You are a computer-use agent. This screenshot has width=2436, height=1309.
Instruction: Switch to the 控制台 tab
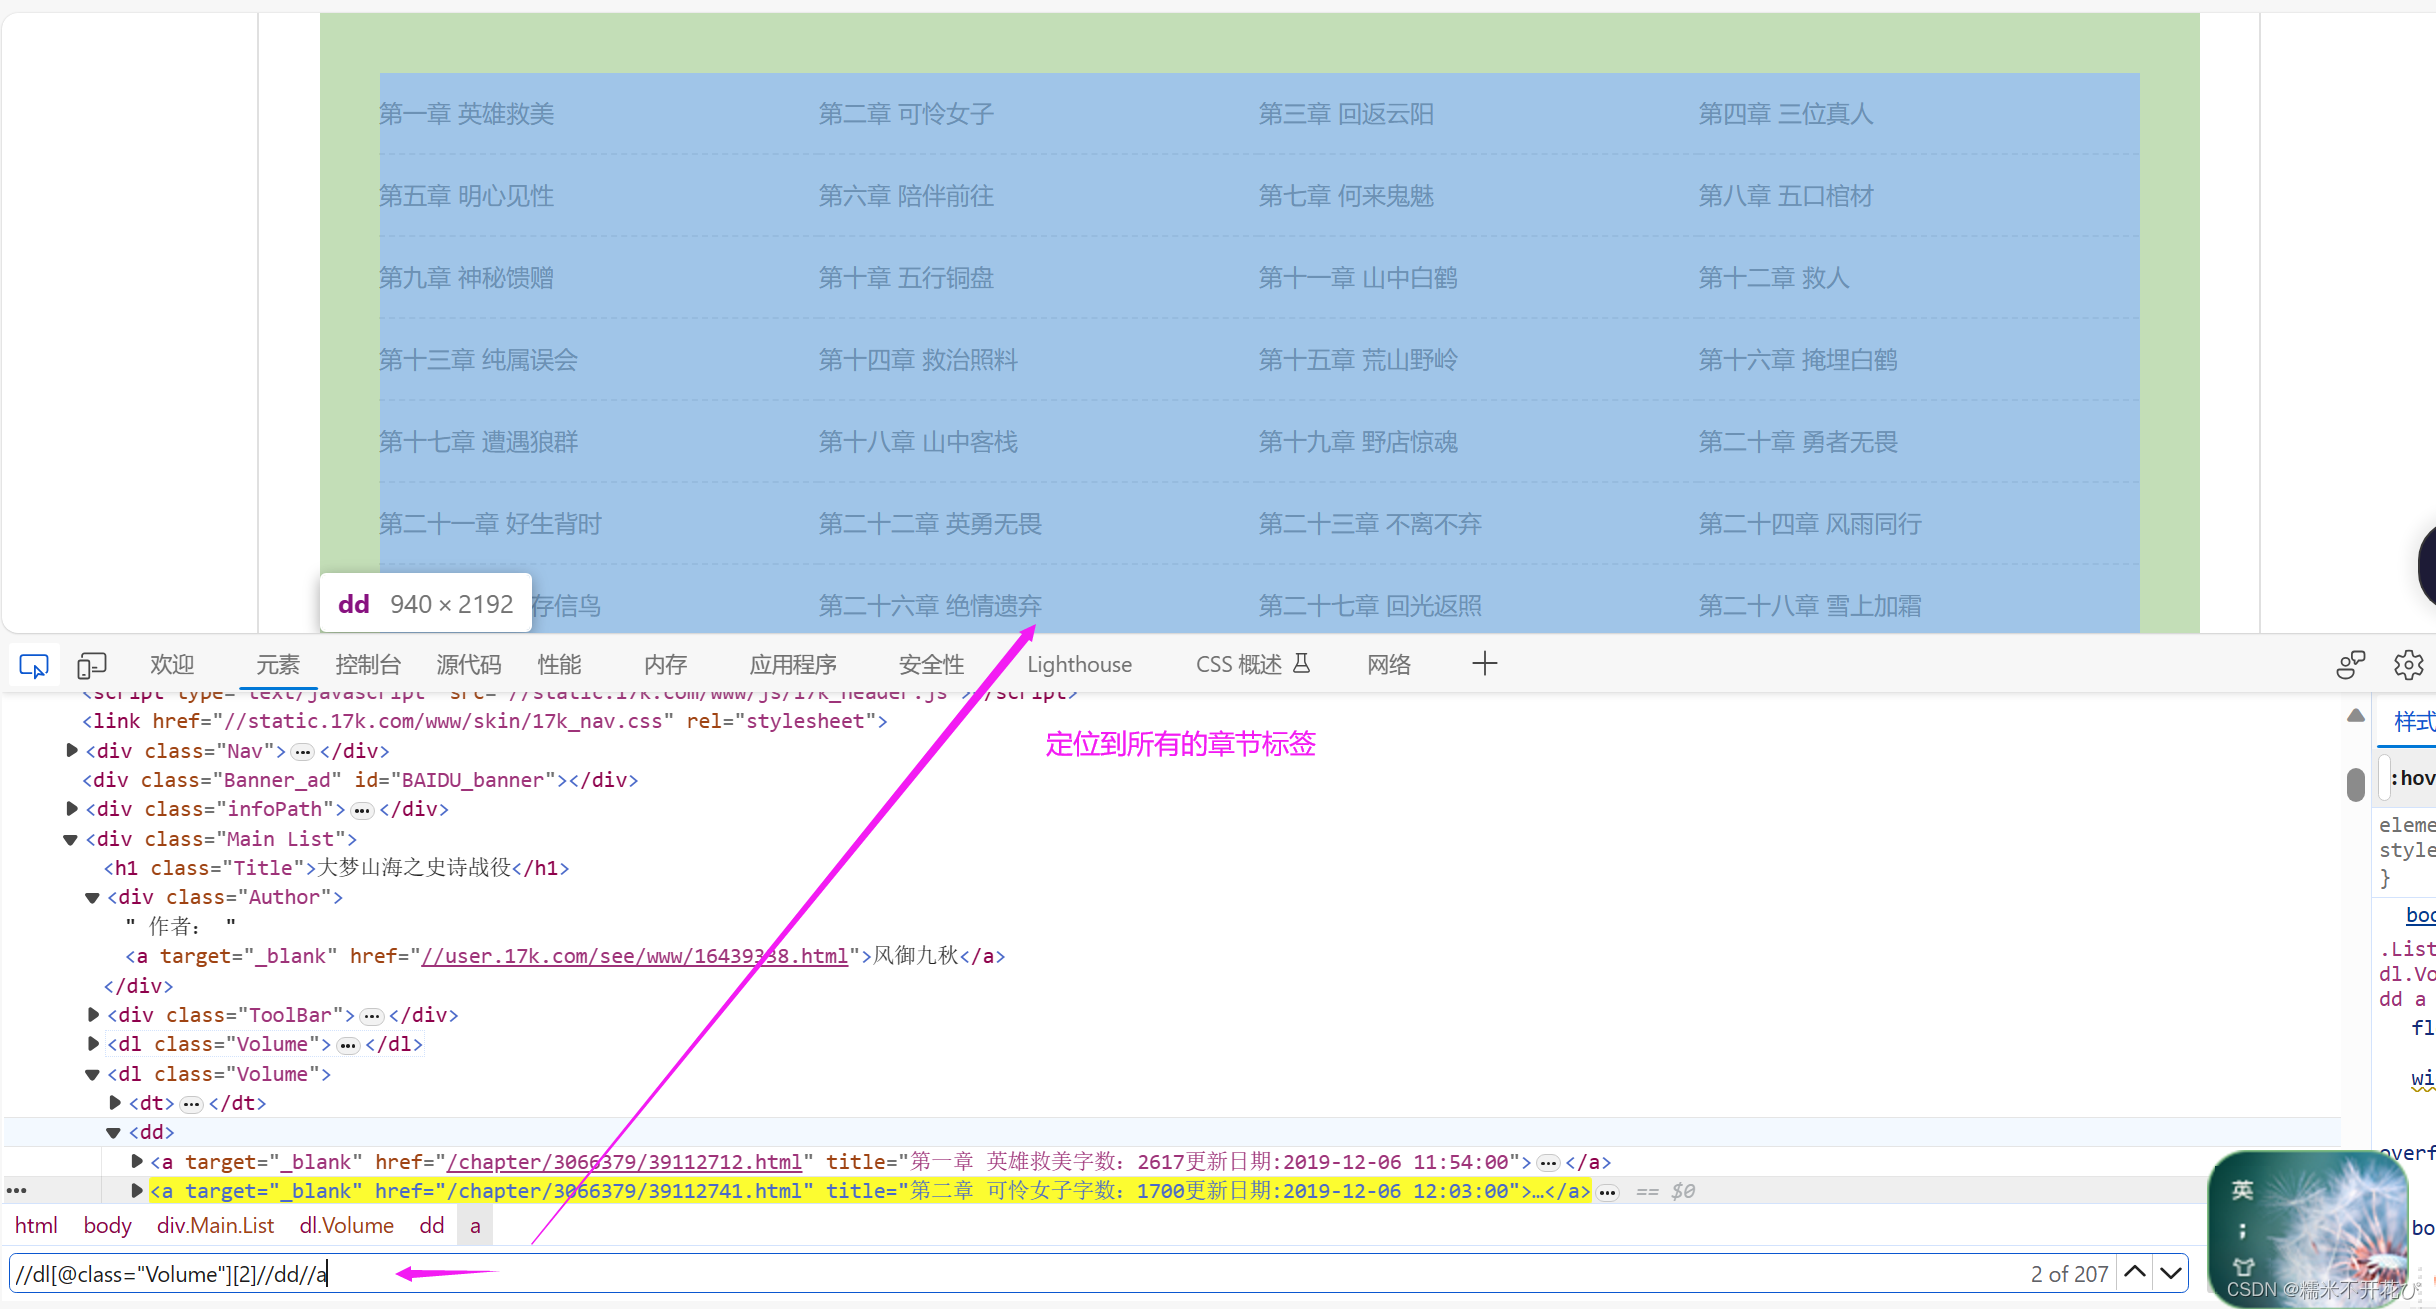pyautogui.click(x=368, y=665)
